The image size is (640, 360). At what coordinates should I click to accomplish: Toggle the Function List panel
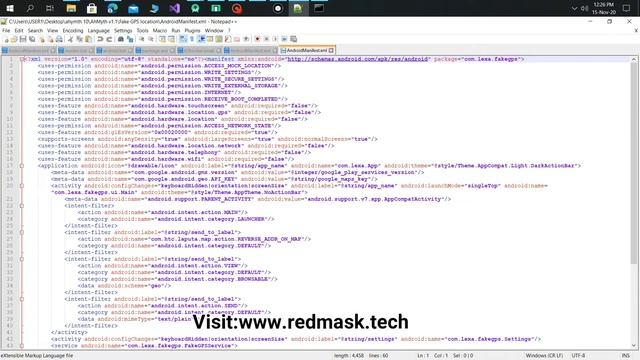pos(228,39)
